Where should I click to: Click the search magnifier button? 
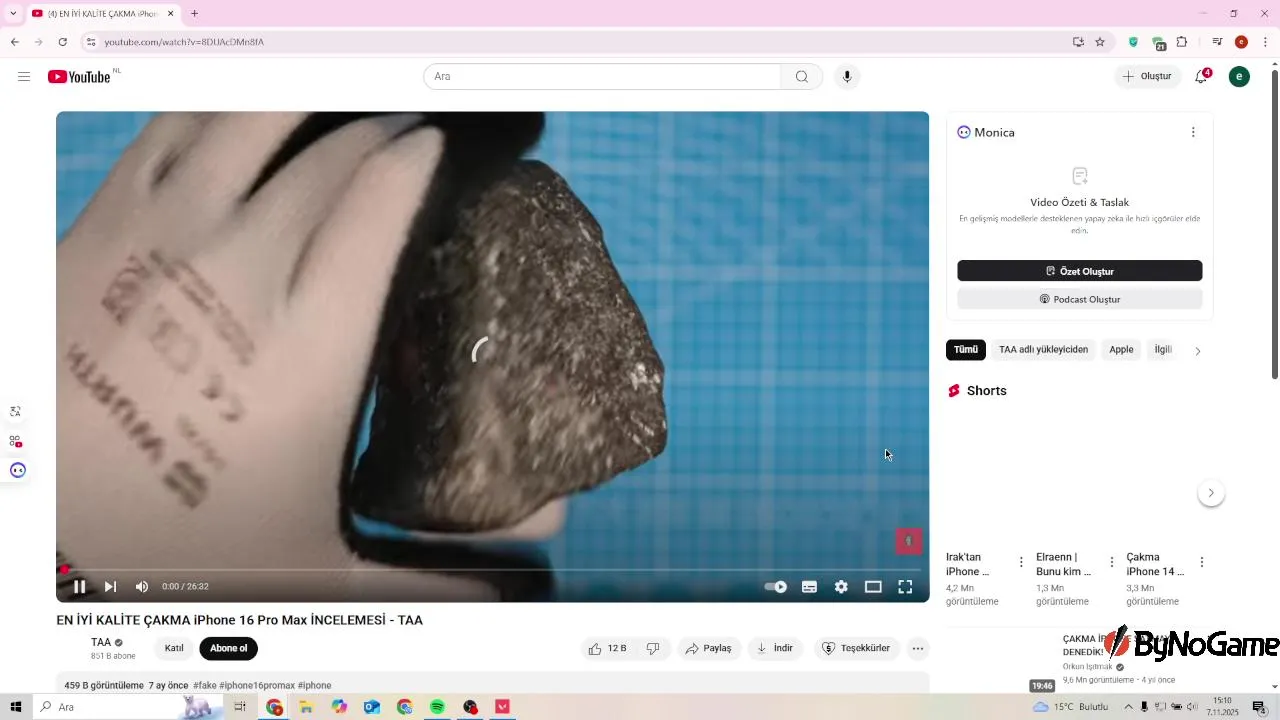[x=802, y=77]
